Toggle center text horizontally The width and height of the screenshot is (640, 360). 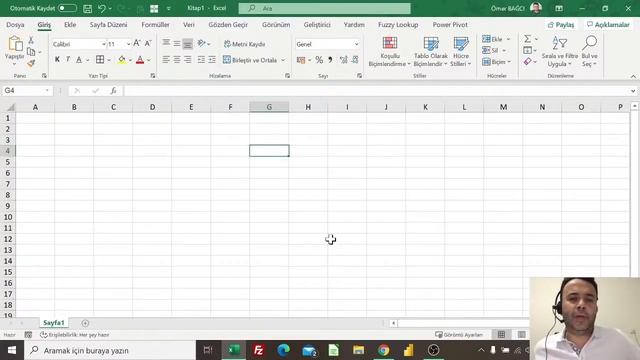tap(177, 60)
